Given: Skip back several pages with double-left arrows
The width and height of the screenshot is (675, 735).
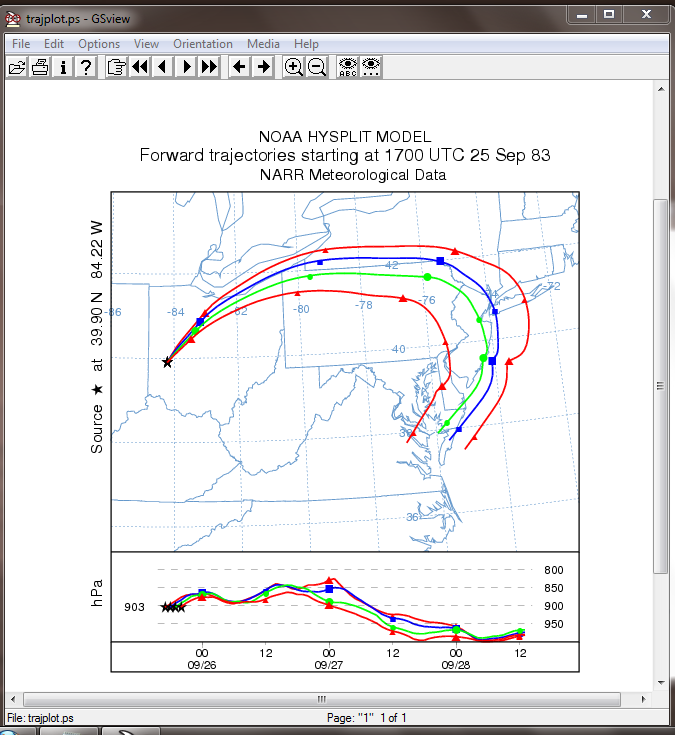Looking at the screenshot, I should (x=139, y=67).
